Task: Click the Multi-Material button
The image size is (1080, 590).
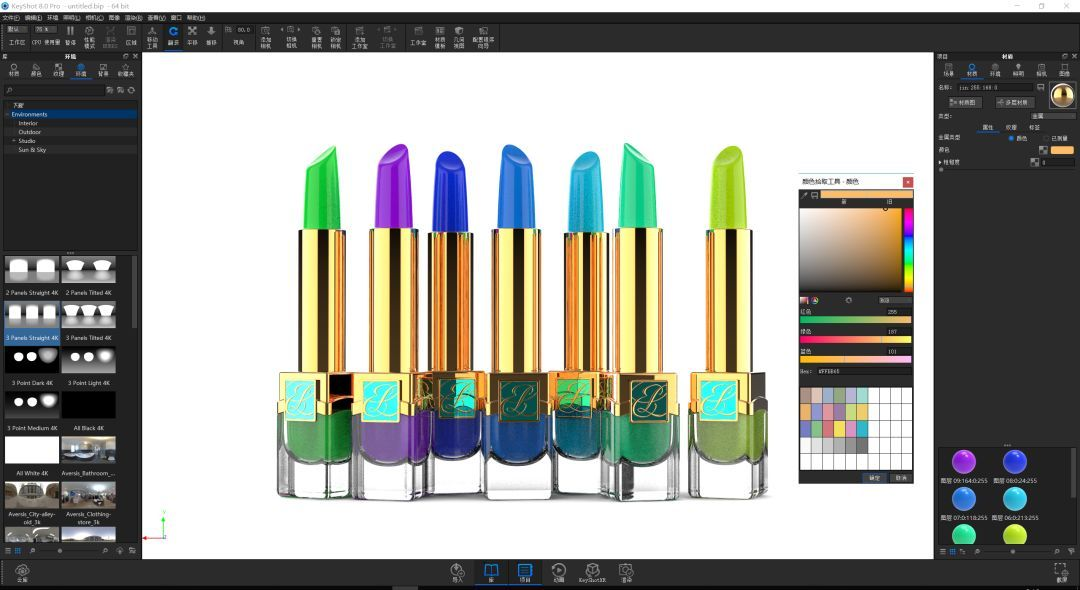Action: click(x=1015, y=102)
